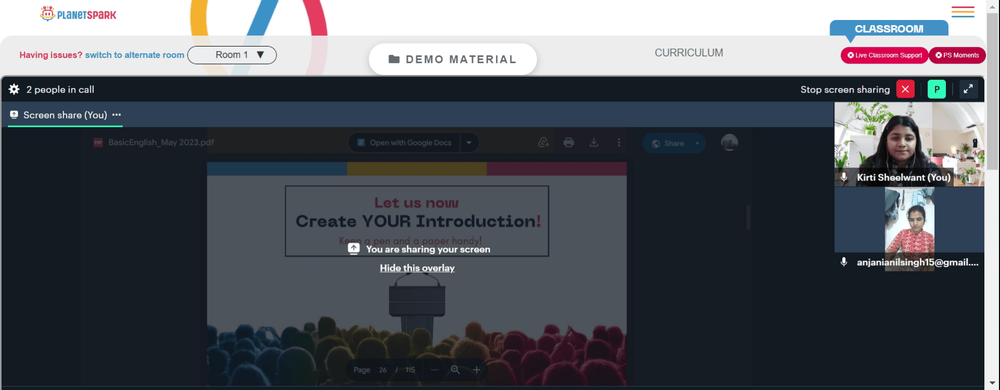Click Stop screen sharing text
The height and width of the screenshot is (390, 1000).
(x=845, y=90)
